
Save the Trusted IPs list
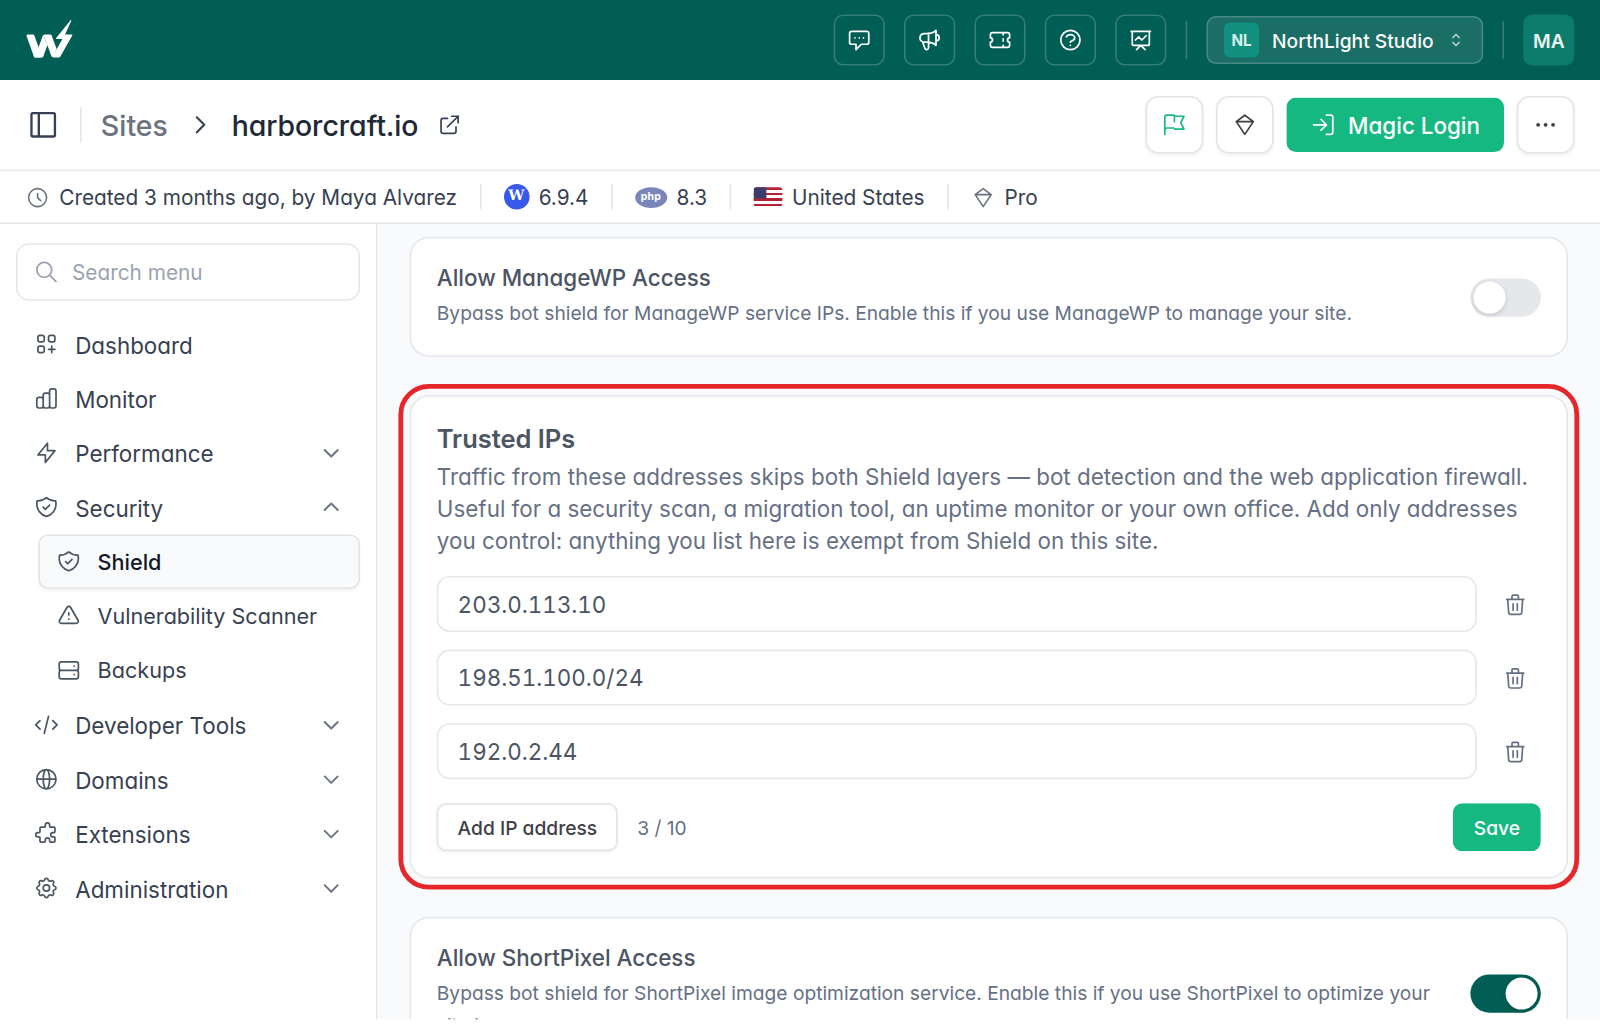click(x=1496, y=828)
